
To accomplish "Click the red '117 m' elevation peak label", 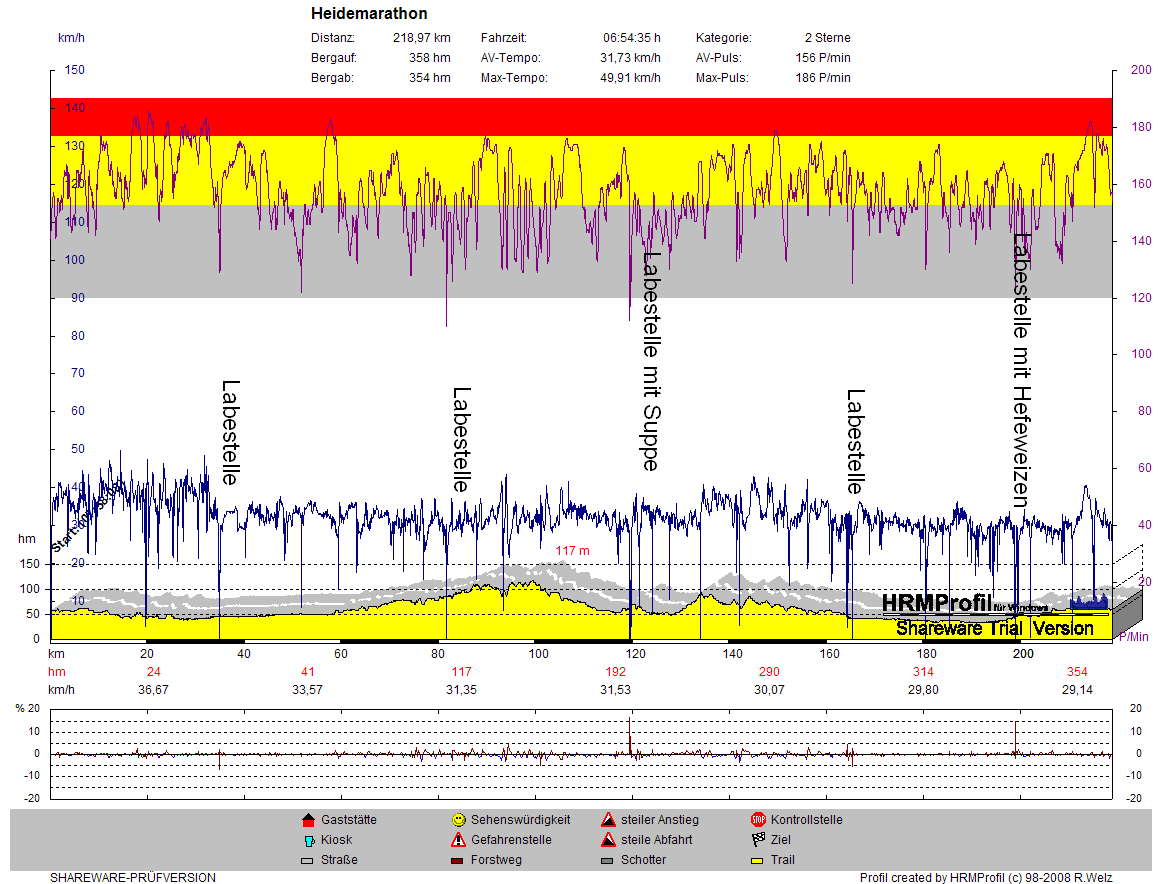I will pos(572,551).
